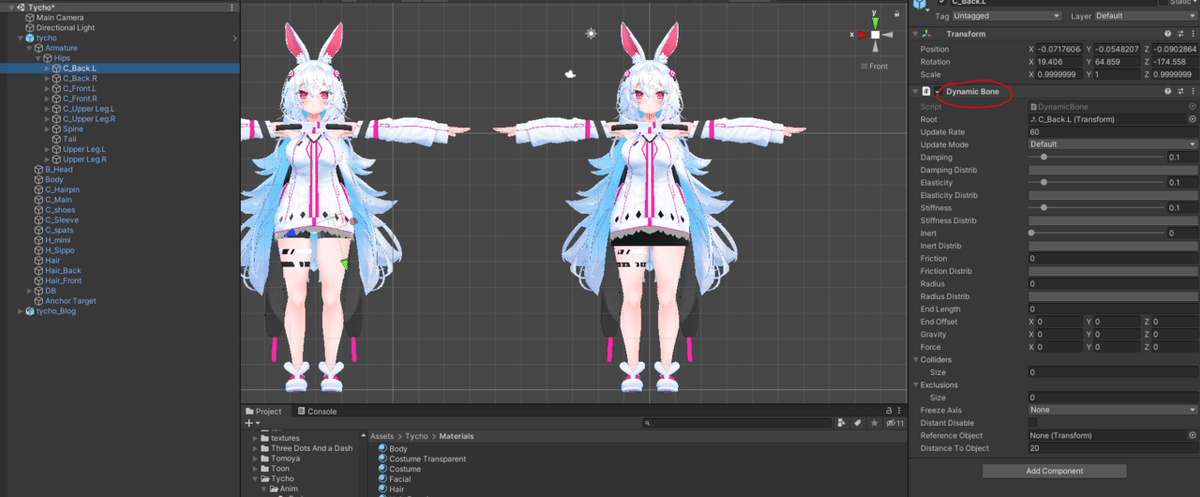Click the Update Rate input field
The image size is (1200, 497).
pyautogui.click(x=1112, y=131)
